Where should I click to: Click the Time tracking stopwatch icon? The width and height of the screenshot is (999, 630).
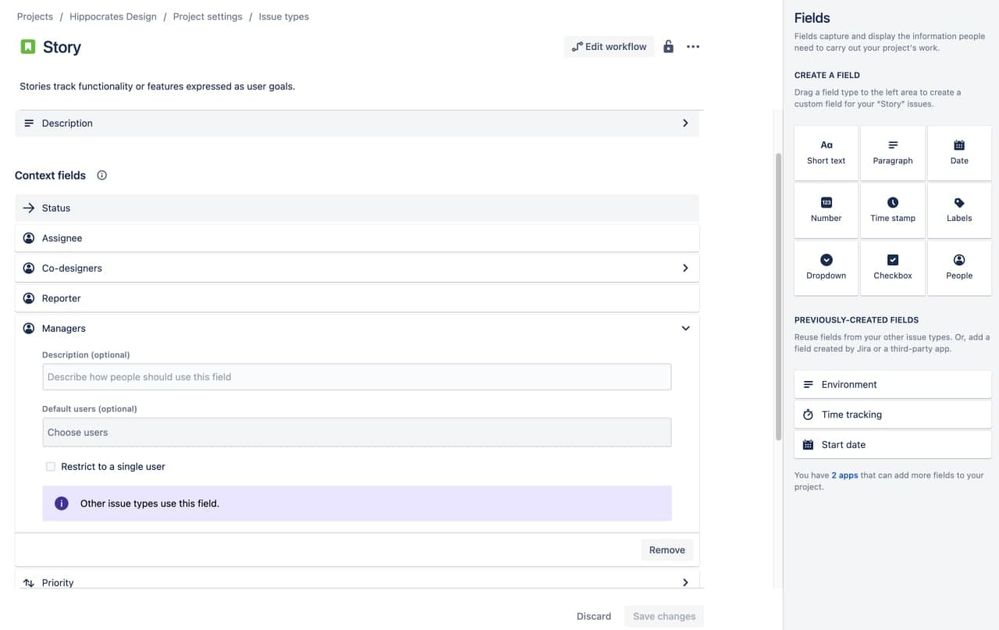pyautogui.click(x=808, y=415)
